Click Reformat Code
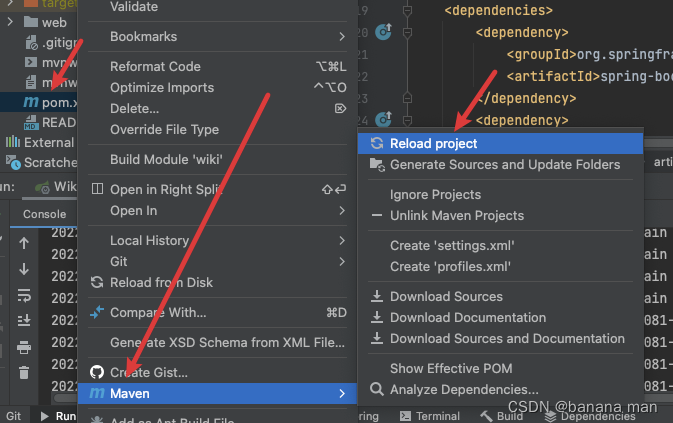 point(217,66)
